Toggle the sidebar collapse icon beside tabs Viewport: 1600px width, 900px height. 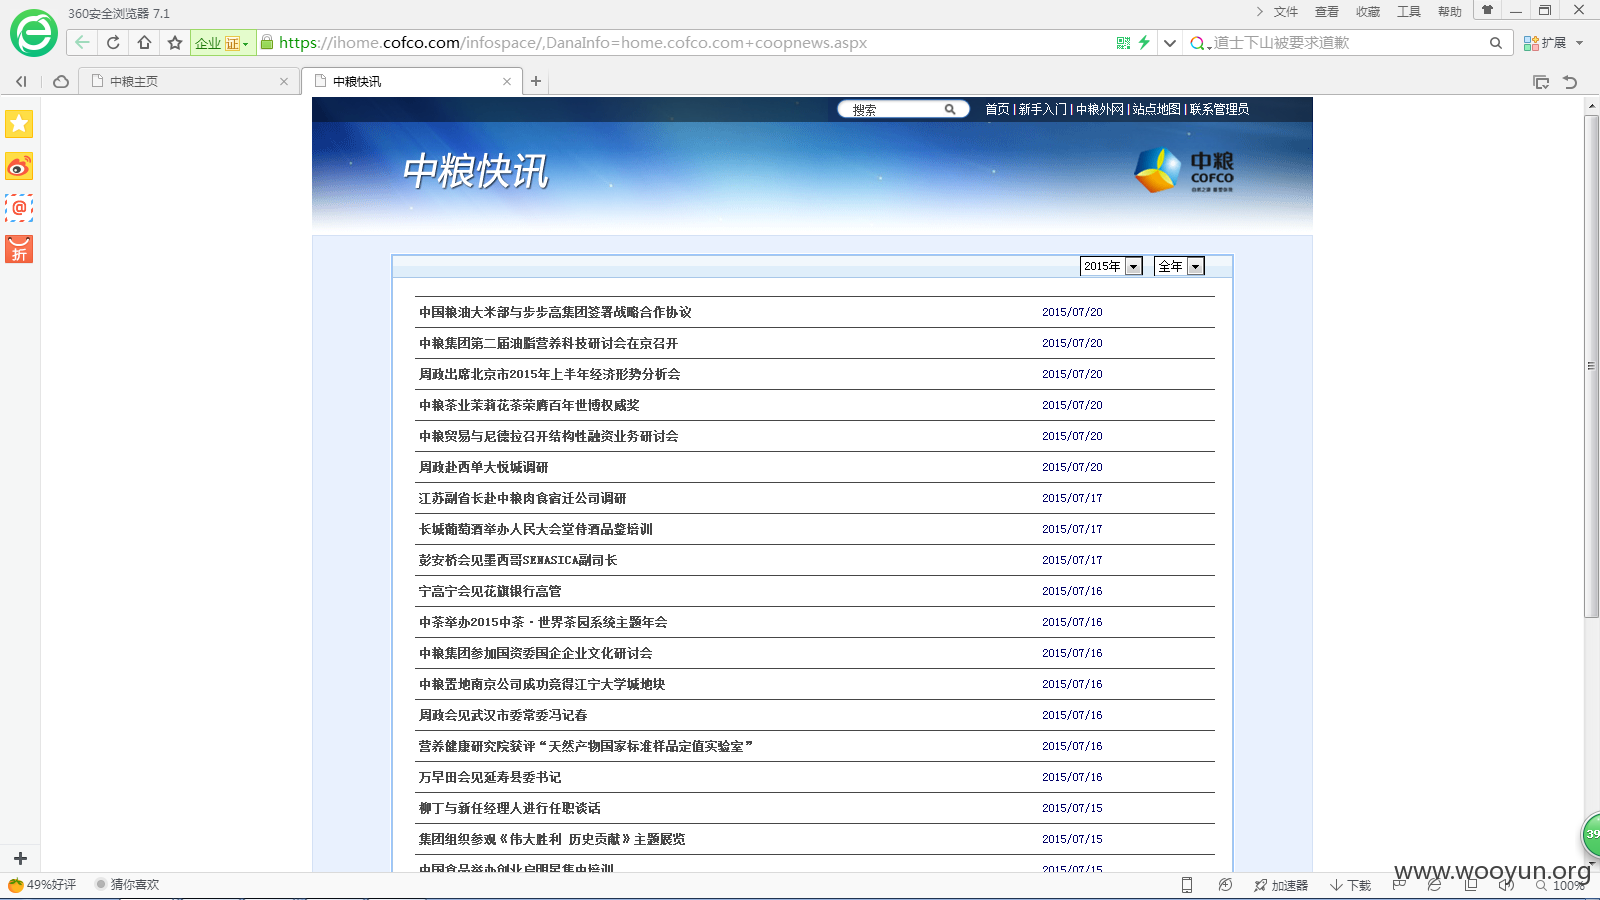click(x=21, y=81)
